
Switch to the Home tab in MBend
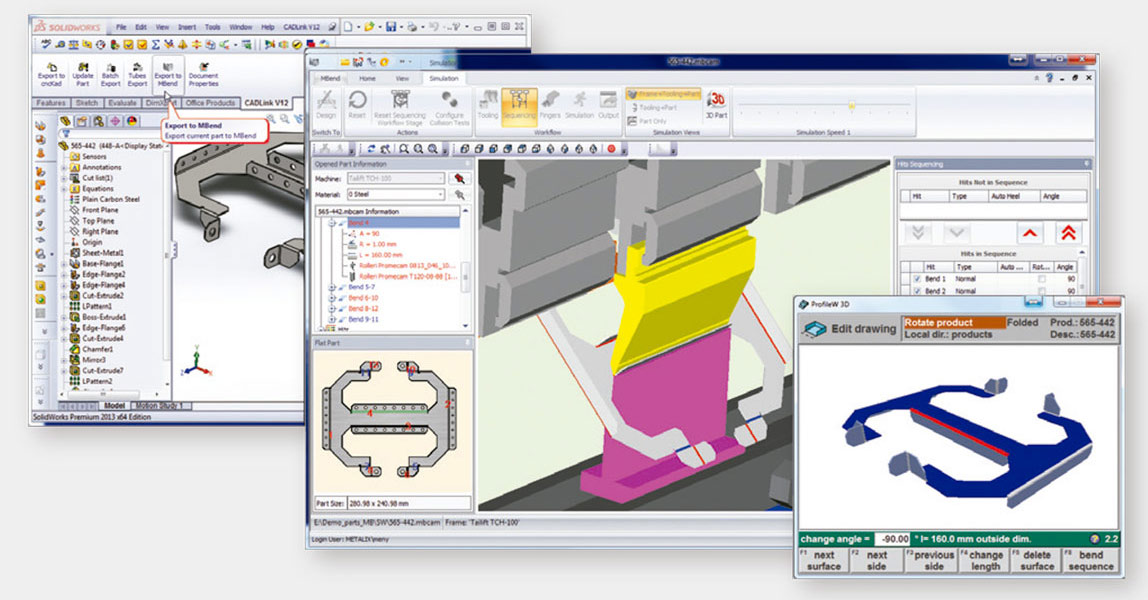[x=368, y=78]
